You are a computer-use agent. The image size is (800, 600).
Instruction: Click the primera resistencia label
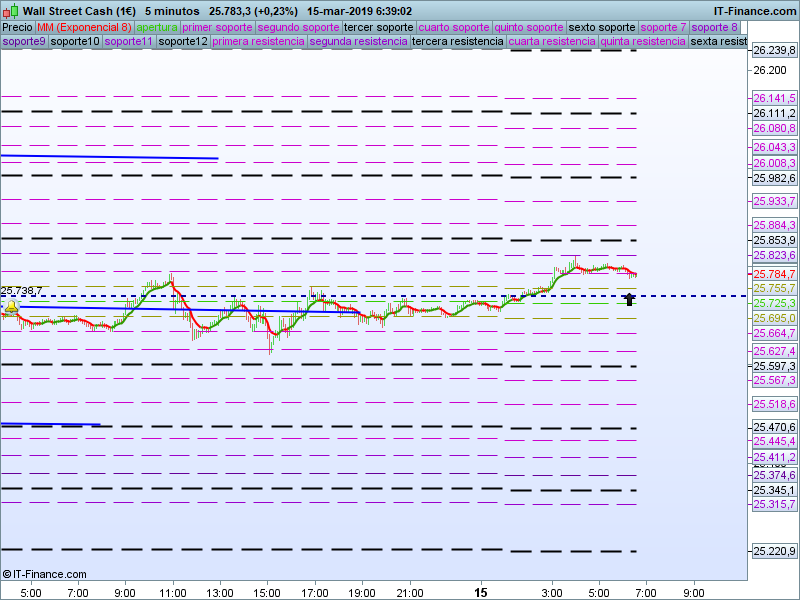point(258,42)
